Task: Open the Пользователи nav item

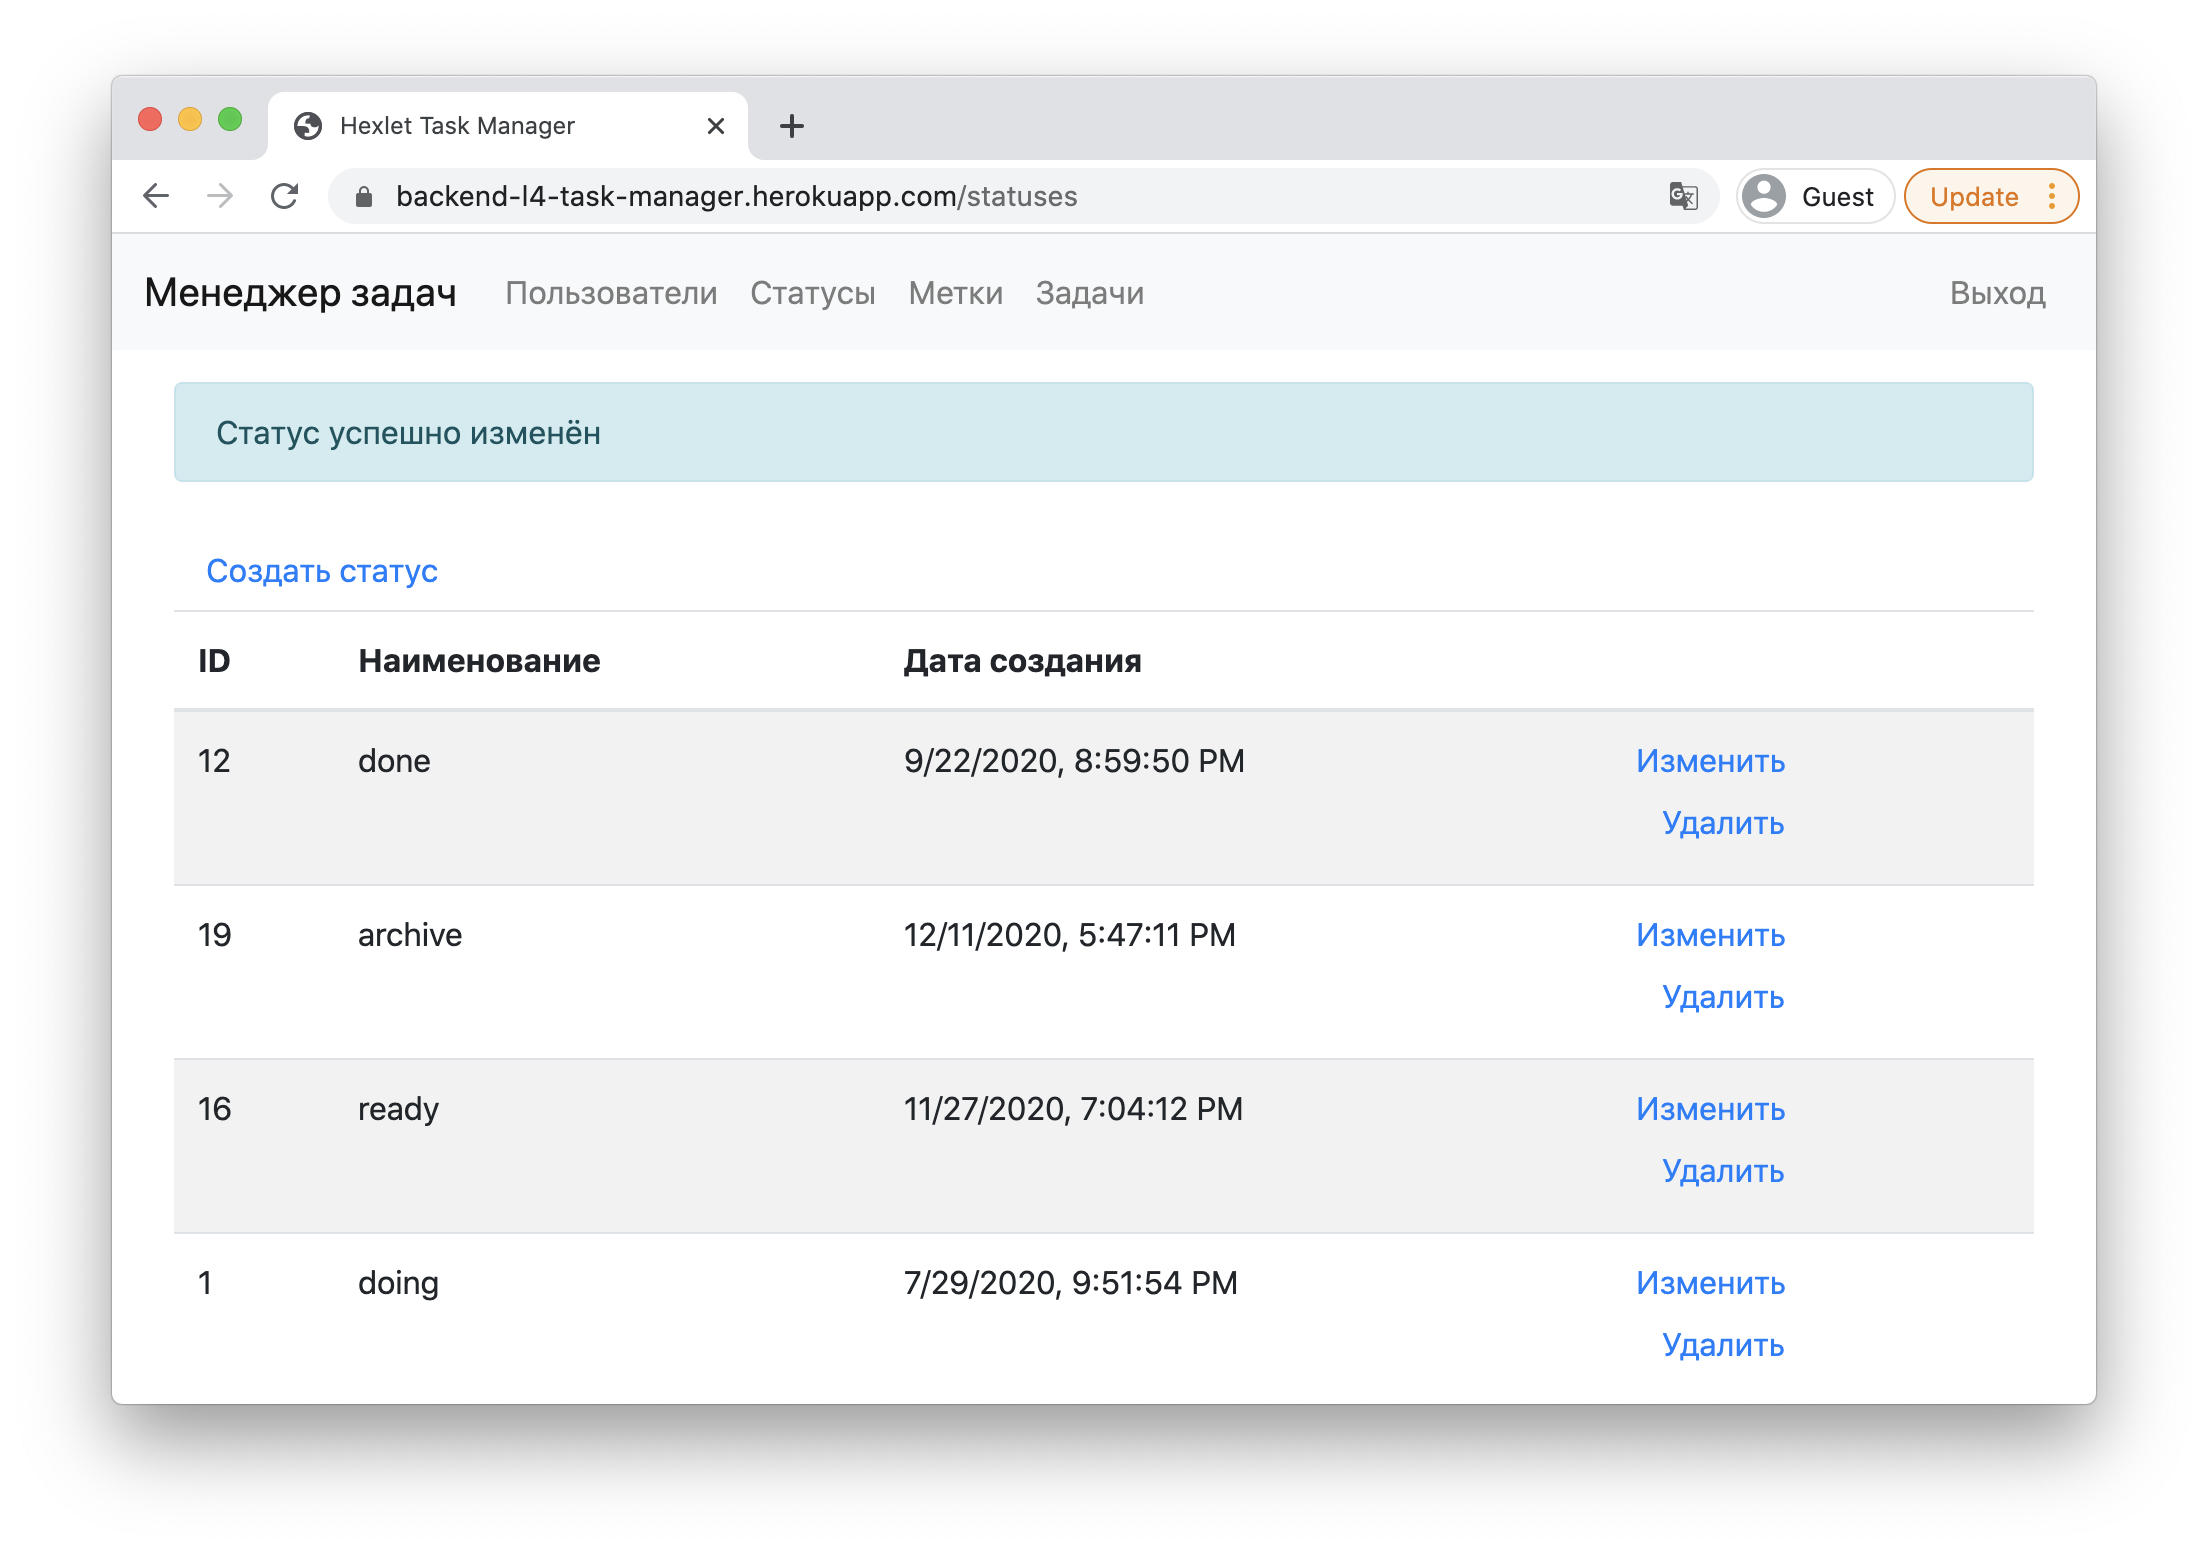Action: [x=611, y=293]
